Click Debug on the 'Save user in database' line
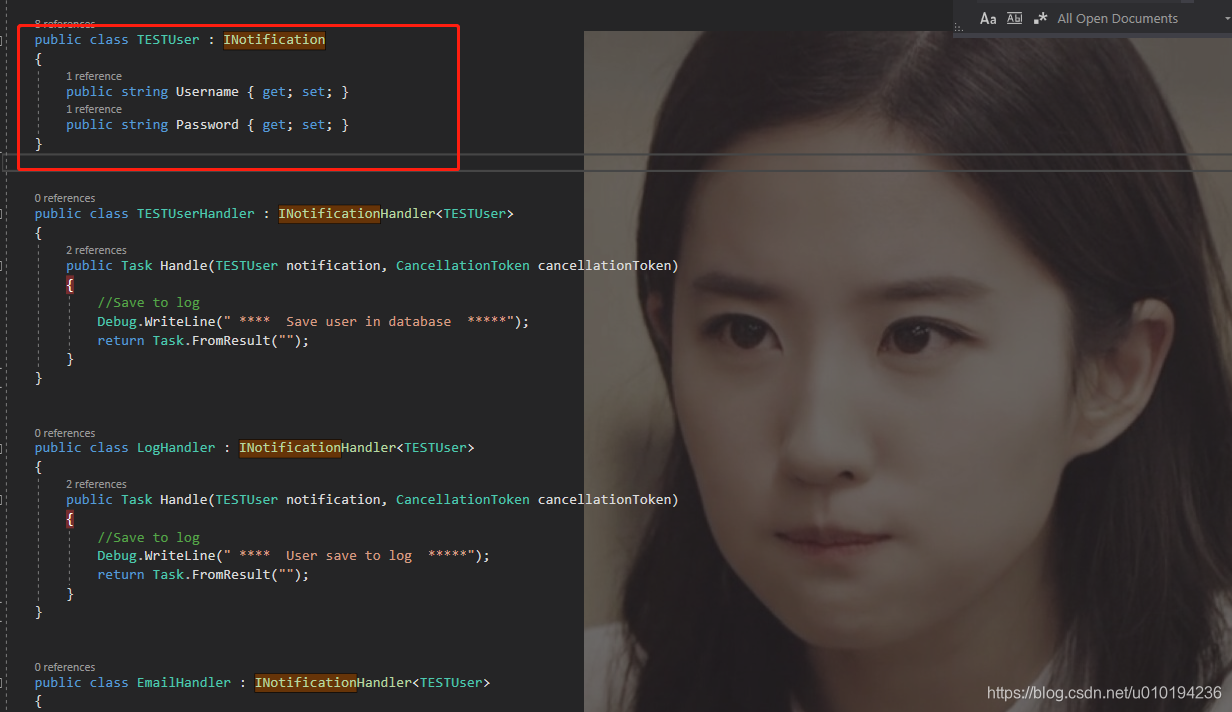This screenshot has width=1232, height=712. 117,322
